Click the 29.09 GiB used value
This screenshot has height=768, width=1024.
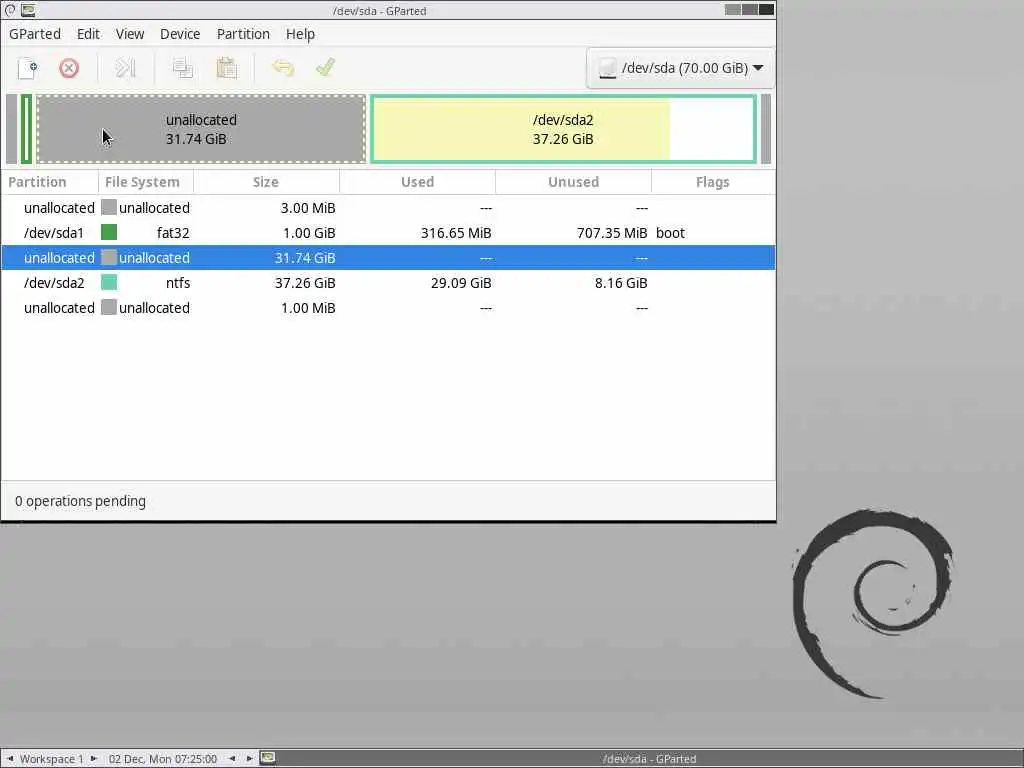point(461,283)
